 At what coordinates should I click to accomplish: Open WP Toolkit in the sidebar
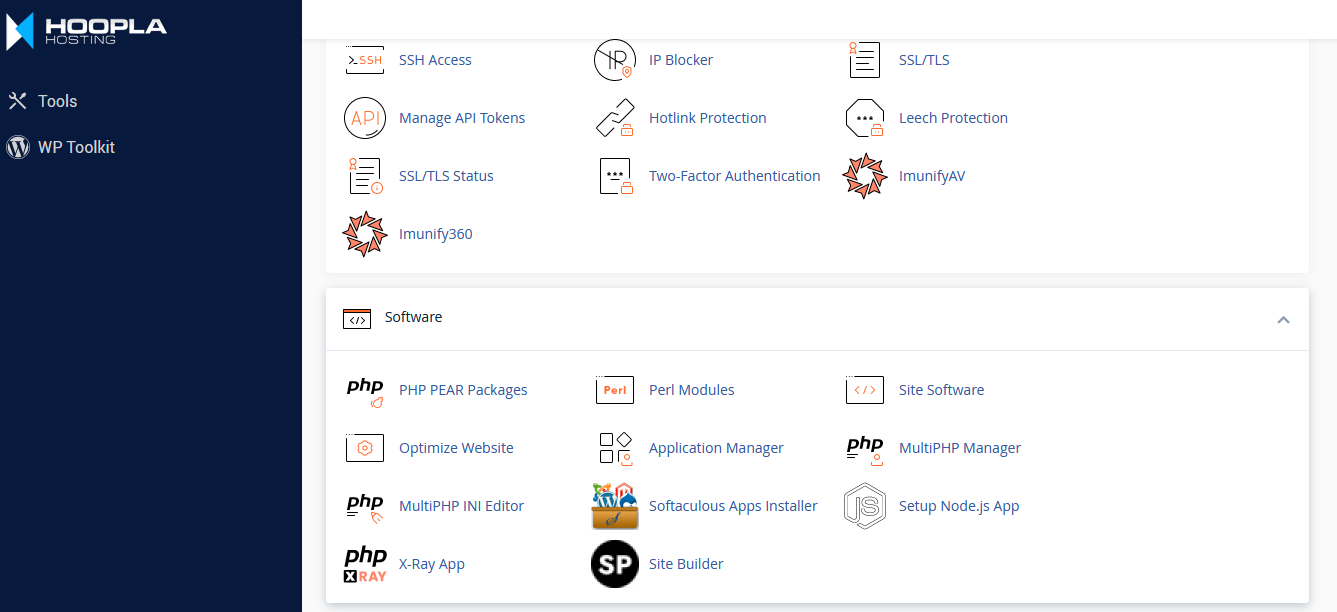point(76,147)
